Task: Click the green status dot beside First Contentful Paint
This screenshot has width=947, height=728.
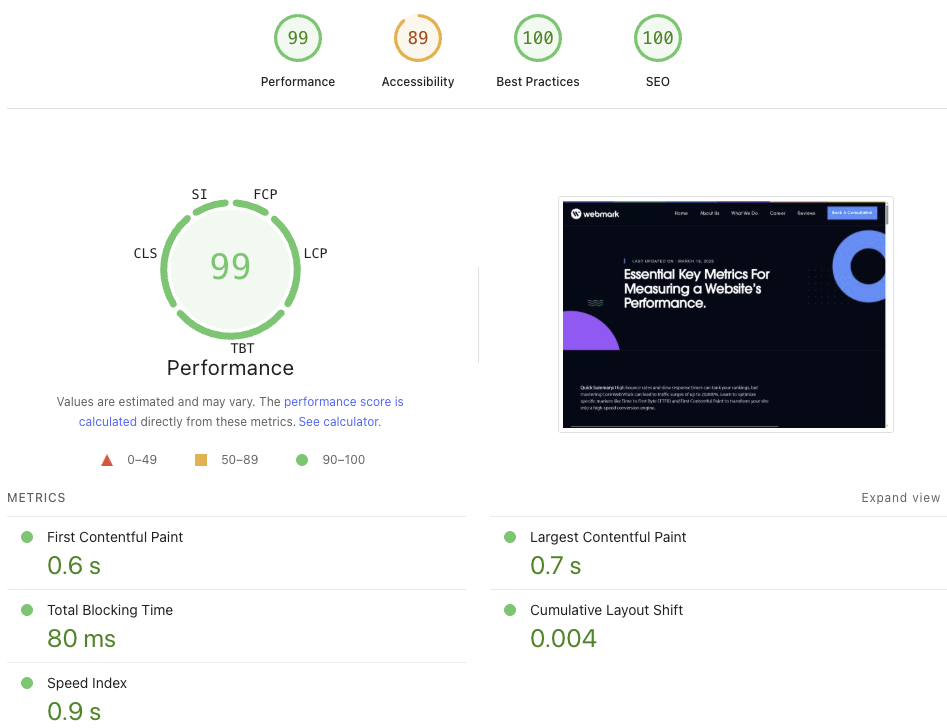Action: pos(28,537)
